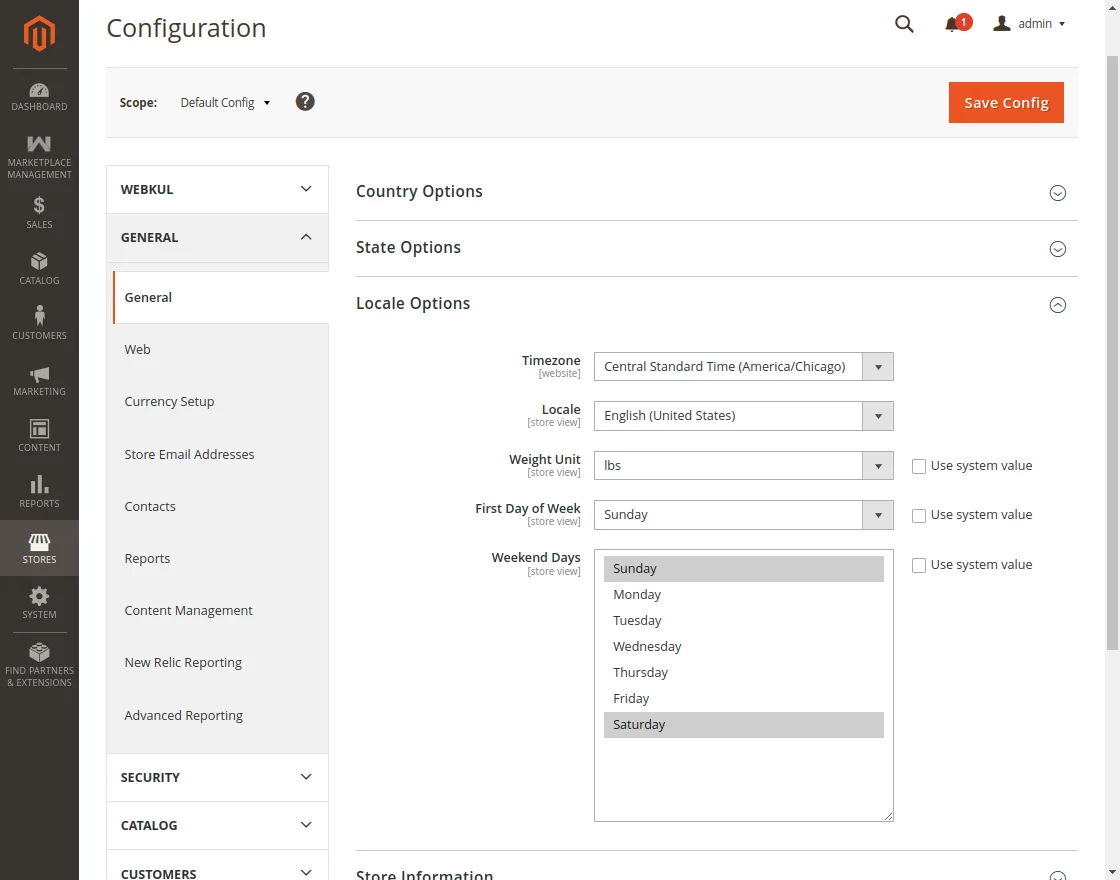Viewport: 1120px width, 880px height.
Task: Open the admin search magnifier
Action: click(x=903, y=23)
